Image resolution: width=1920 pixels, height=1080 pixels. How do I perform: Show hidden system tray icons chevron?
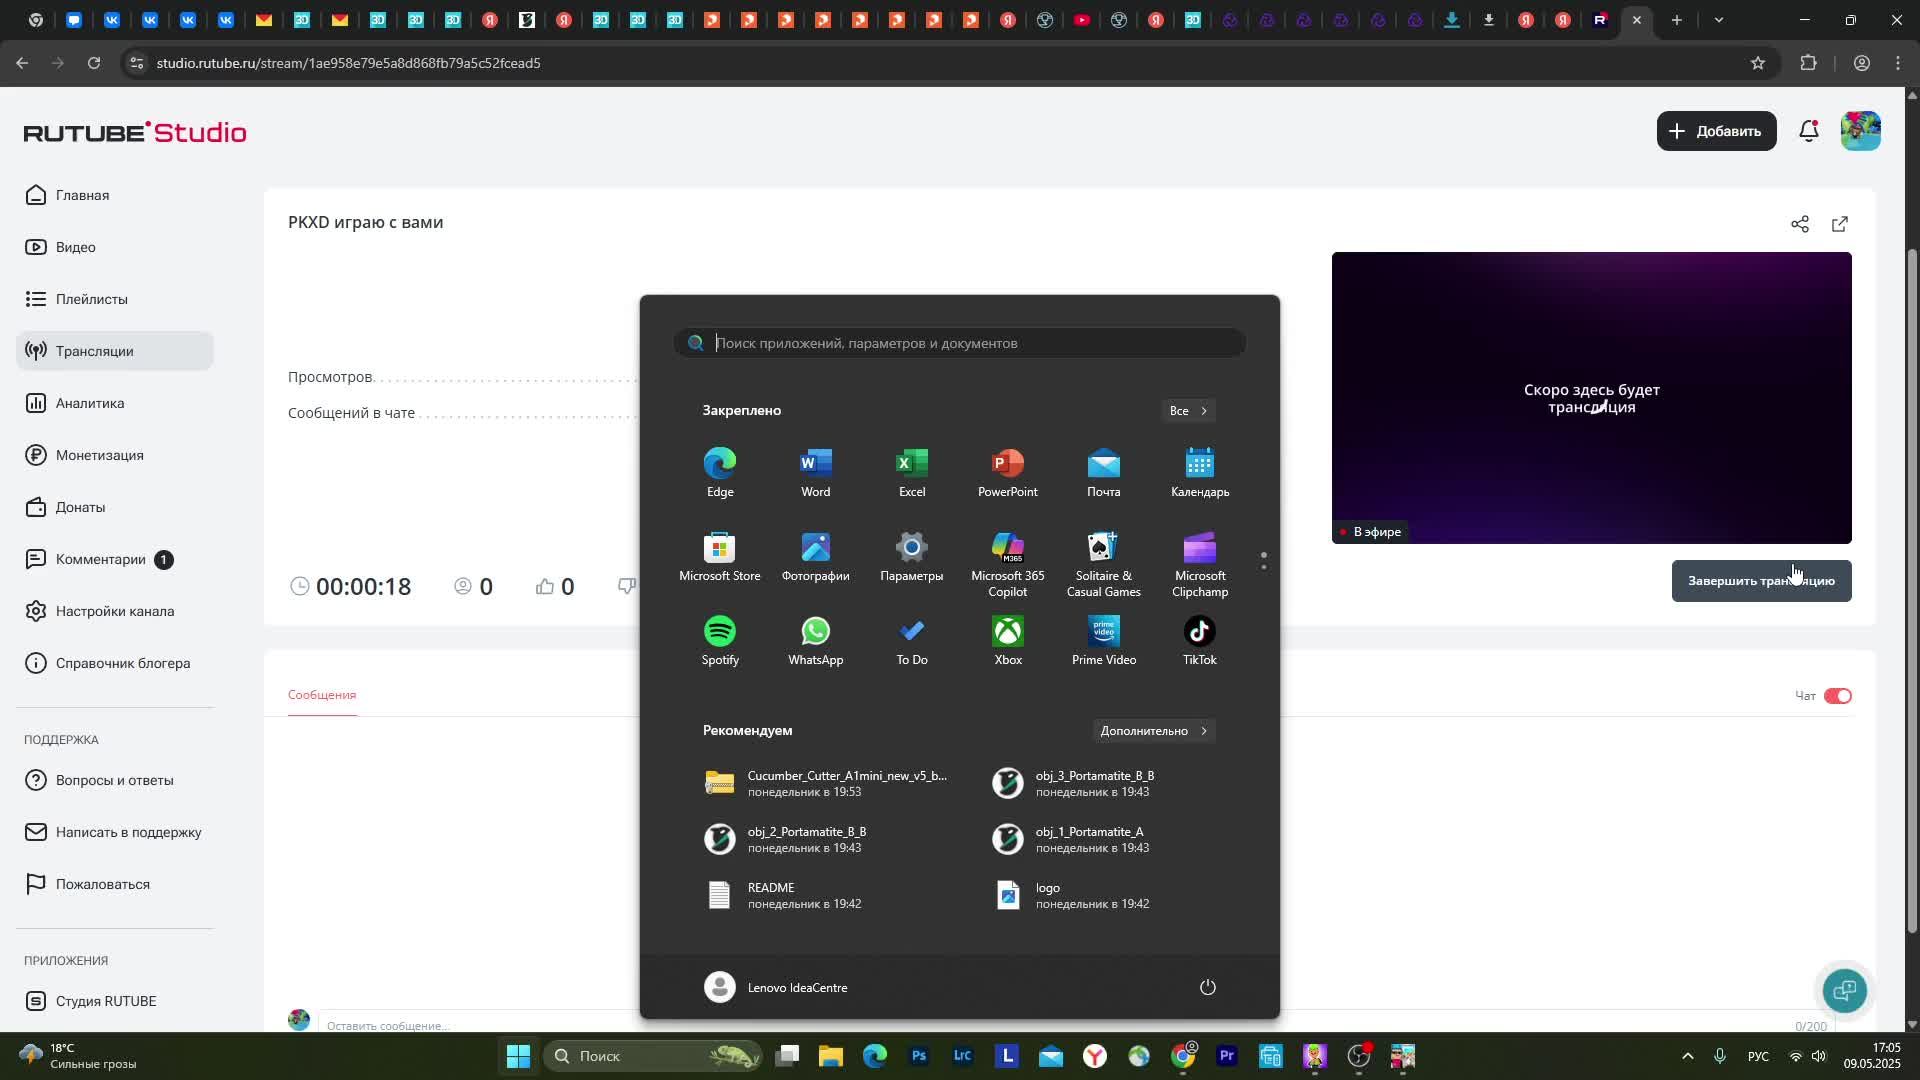click(x=1688, y=1056)
